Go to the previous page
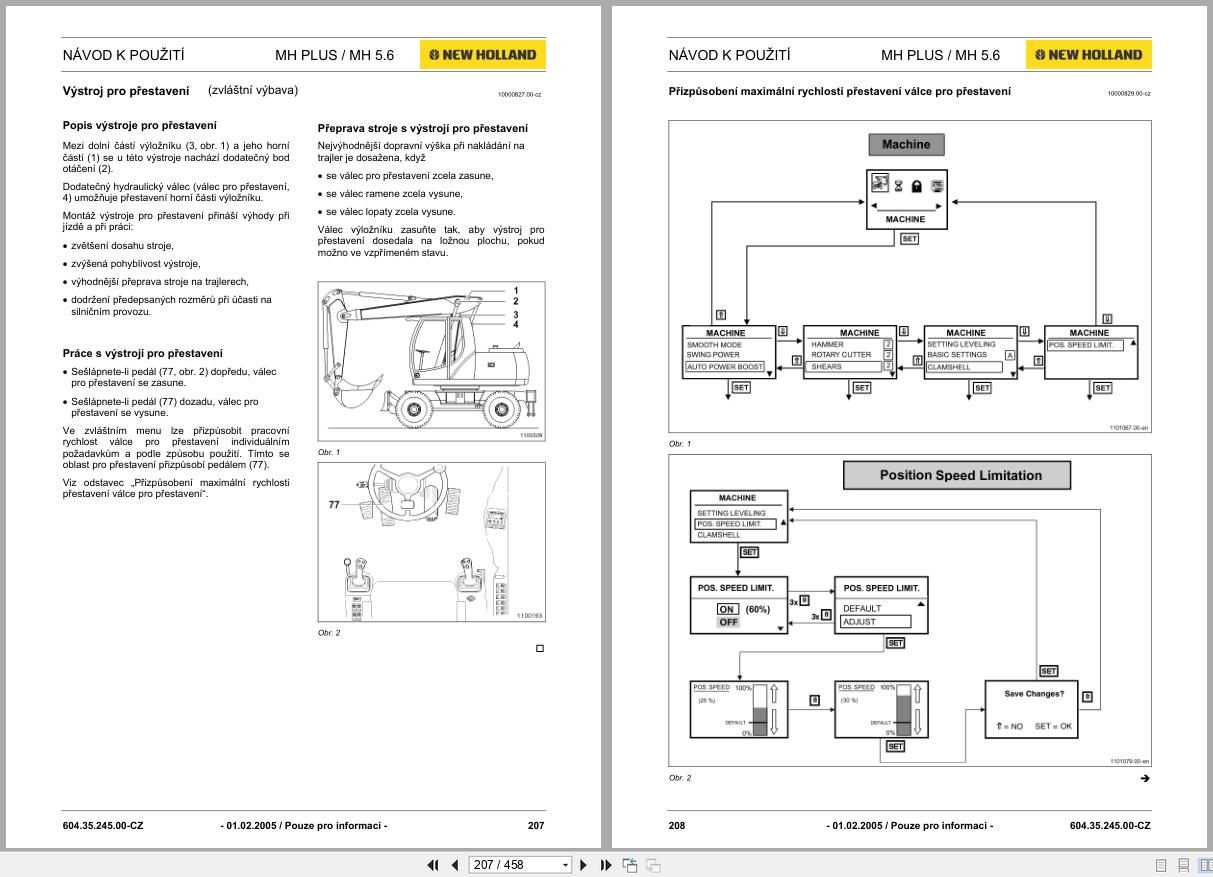The image size is (1213, 877). (x=455, y=865)
